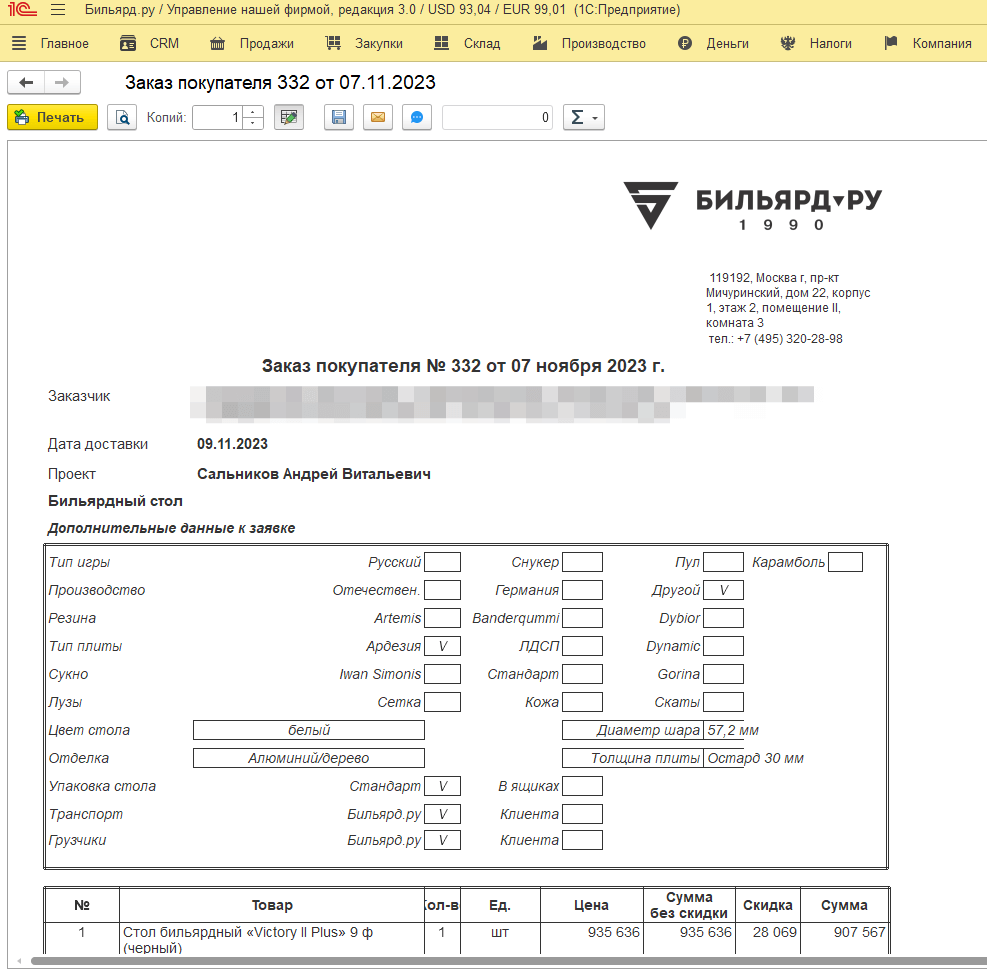Open the hamburger main menu icon

pyautogui.click(x=58, y=11)
